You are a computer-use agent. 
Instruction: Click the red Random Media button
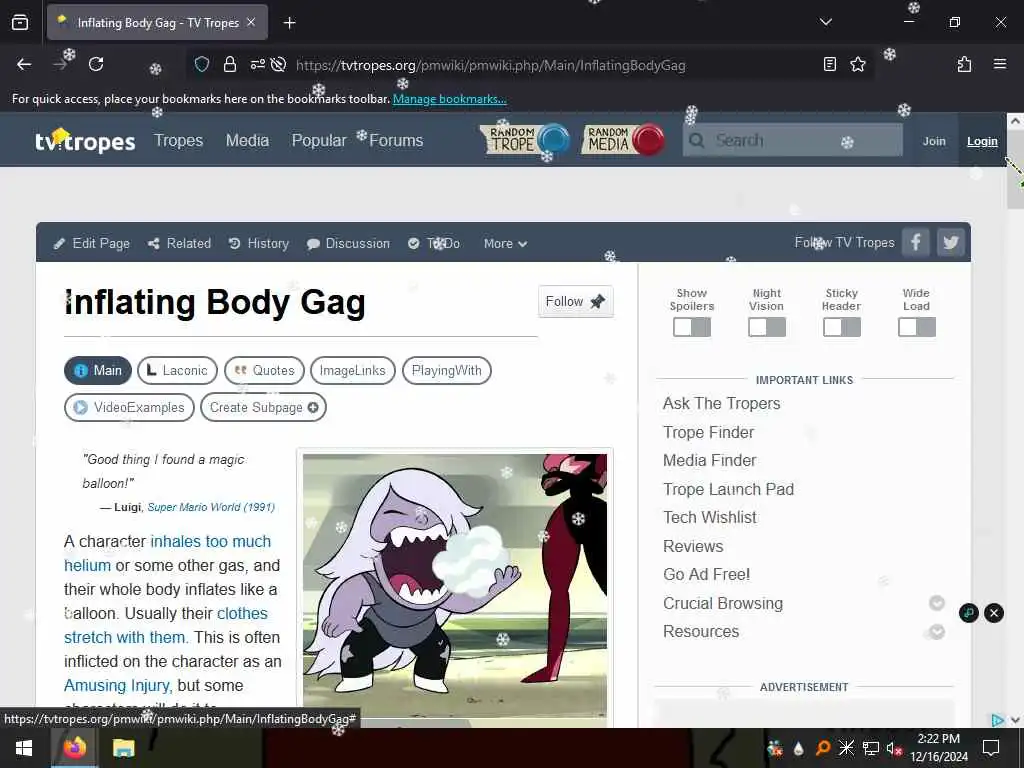pyautogui.click(x=623, y=139)
